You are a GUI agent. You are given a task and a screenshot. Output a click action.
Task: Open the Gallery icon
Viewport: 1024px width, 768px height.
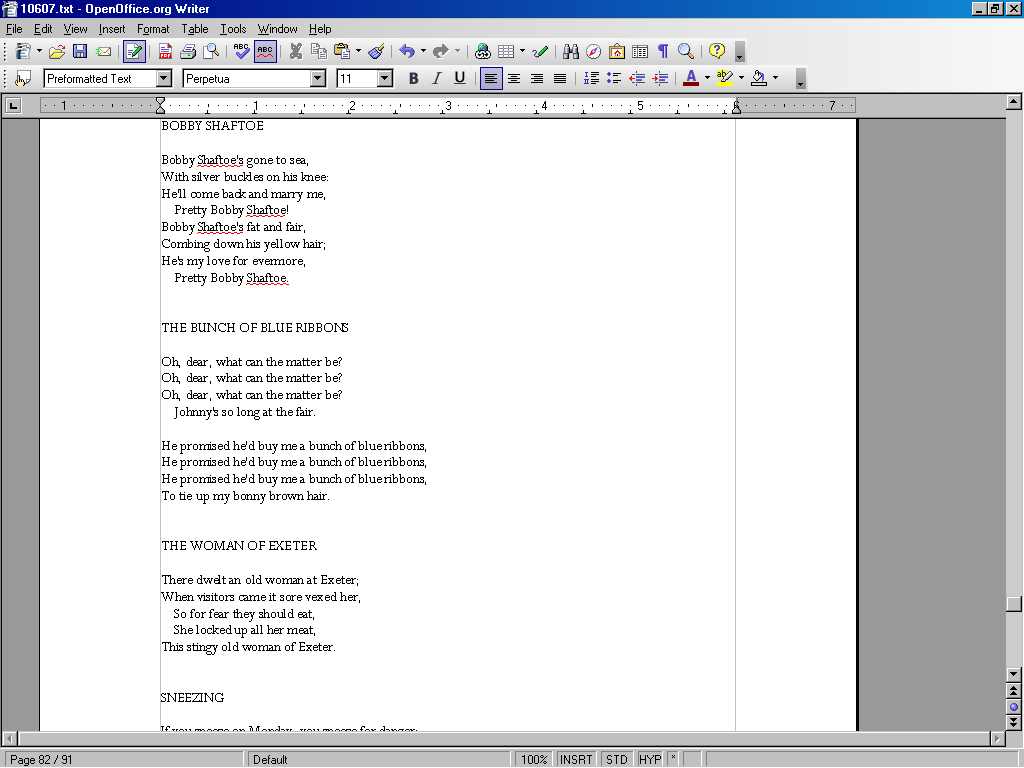coord(617,51)
